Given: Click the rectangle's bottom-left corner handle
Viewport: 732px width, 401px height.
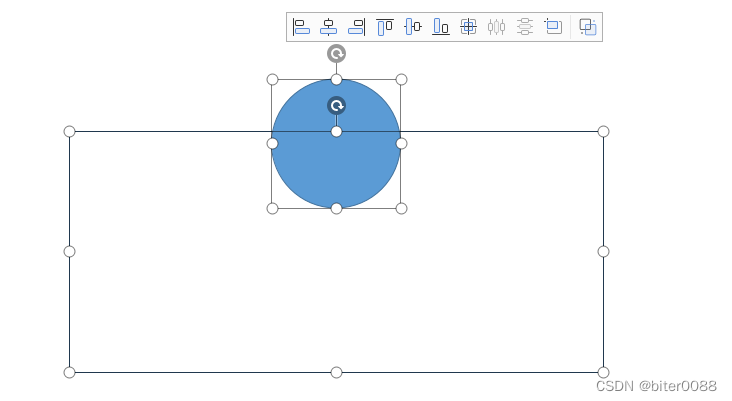Looking at the screenshot, I should click(x=69, y=372).
